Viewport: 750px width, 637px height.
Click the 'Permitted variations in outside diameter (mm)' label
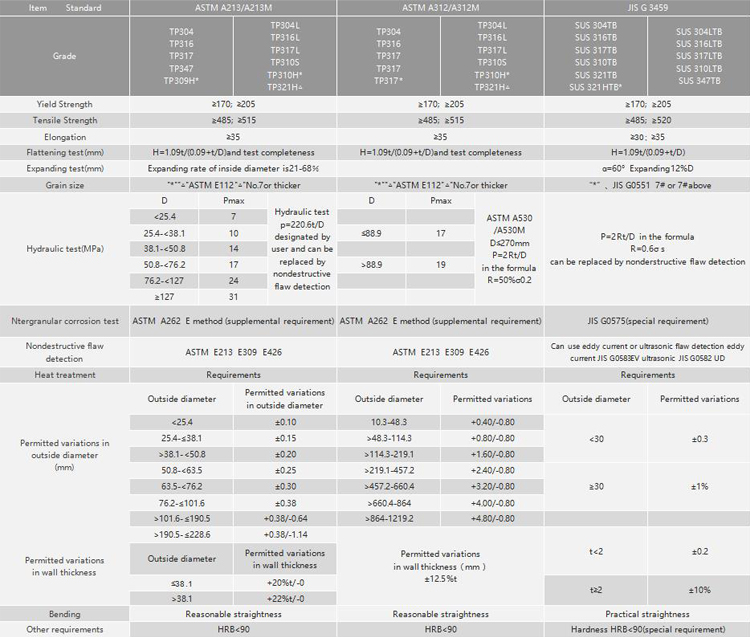point(64,455)
